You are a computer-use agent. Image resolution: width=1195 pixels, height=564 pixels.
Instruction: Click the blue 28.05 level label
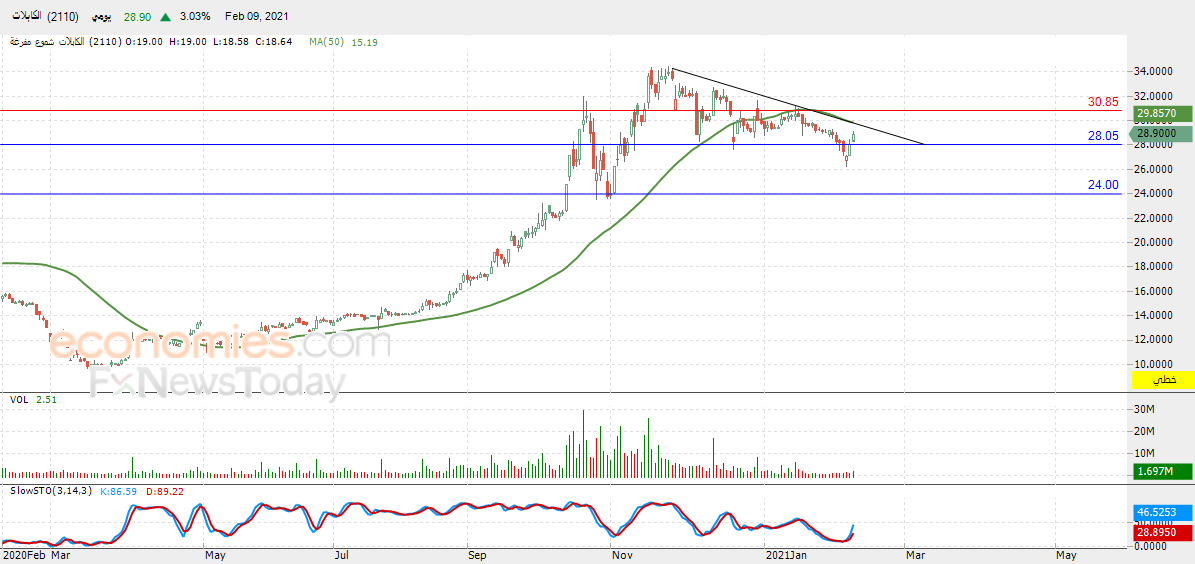click(1103, 136)
